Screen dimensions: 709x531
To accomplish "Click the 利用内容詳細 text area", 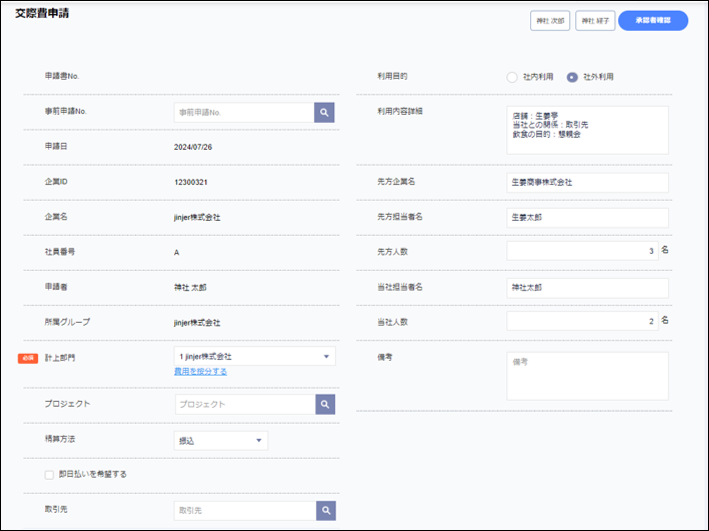I will [587, 130].
